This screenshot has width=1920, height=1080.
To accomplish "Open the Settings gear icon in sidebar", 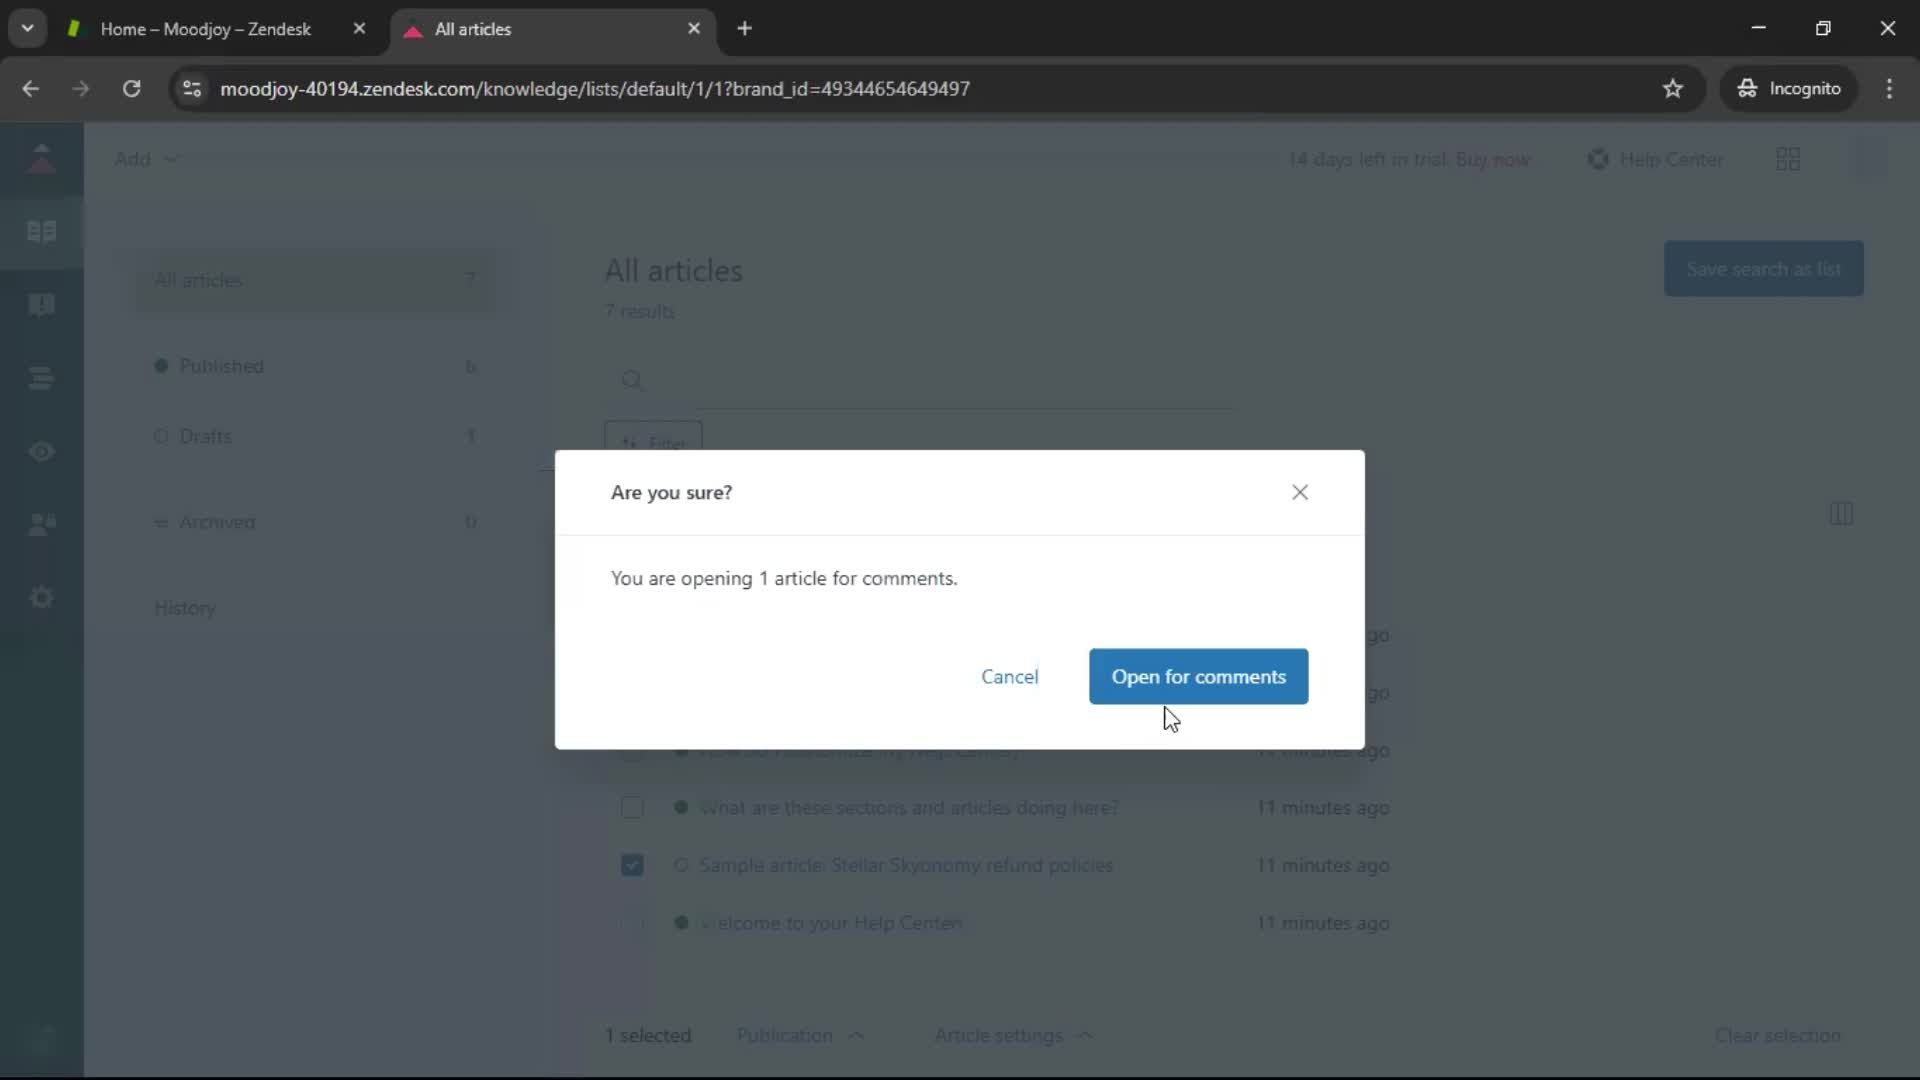I will [x=41, y=597].
